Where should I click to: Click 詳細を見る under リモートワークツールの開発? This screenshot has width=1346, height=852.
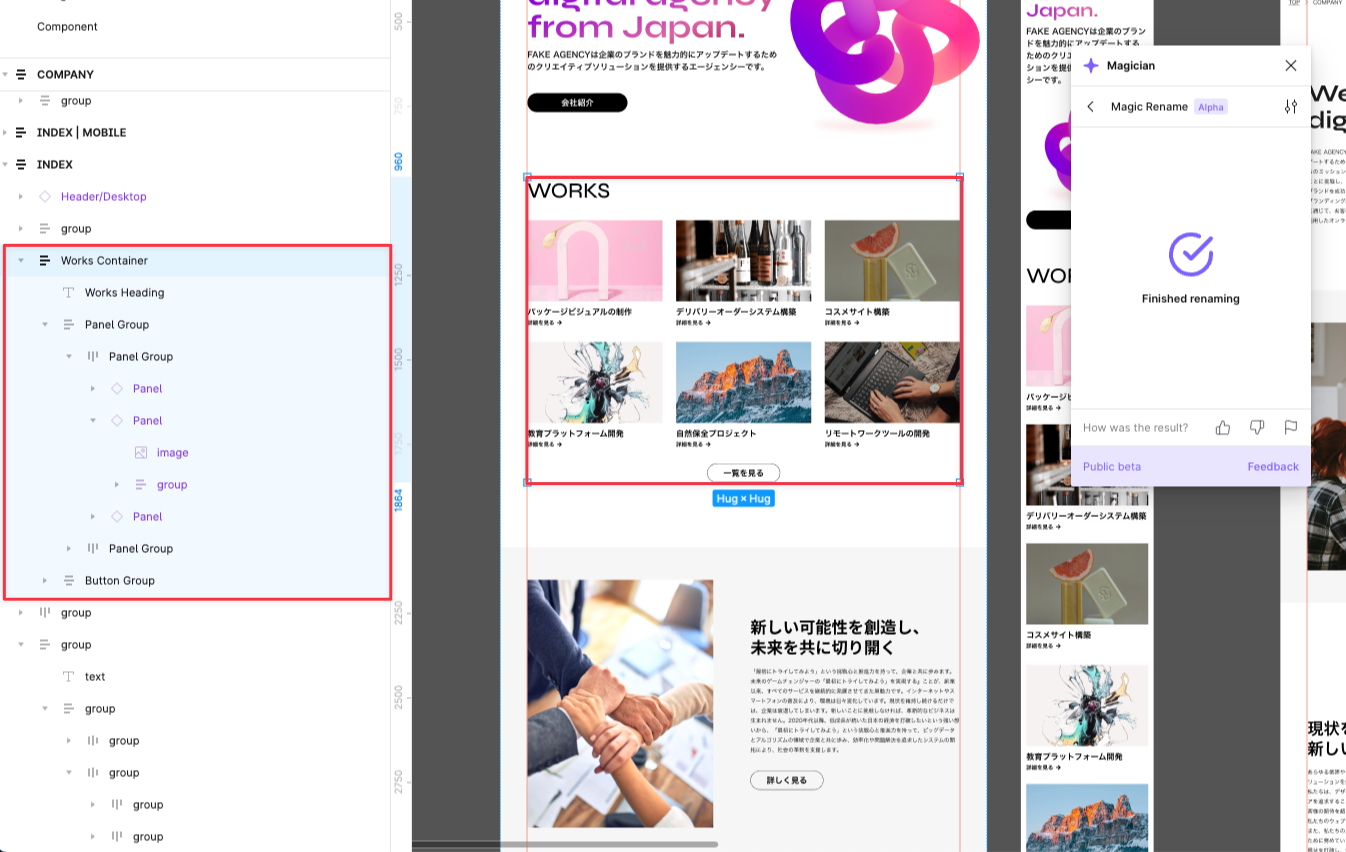pos(842,445)
